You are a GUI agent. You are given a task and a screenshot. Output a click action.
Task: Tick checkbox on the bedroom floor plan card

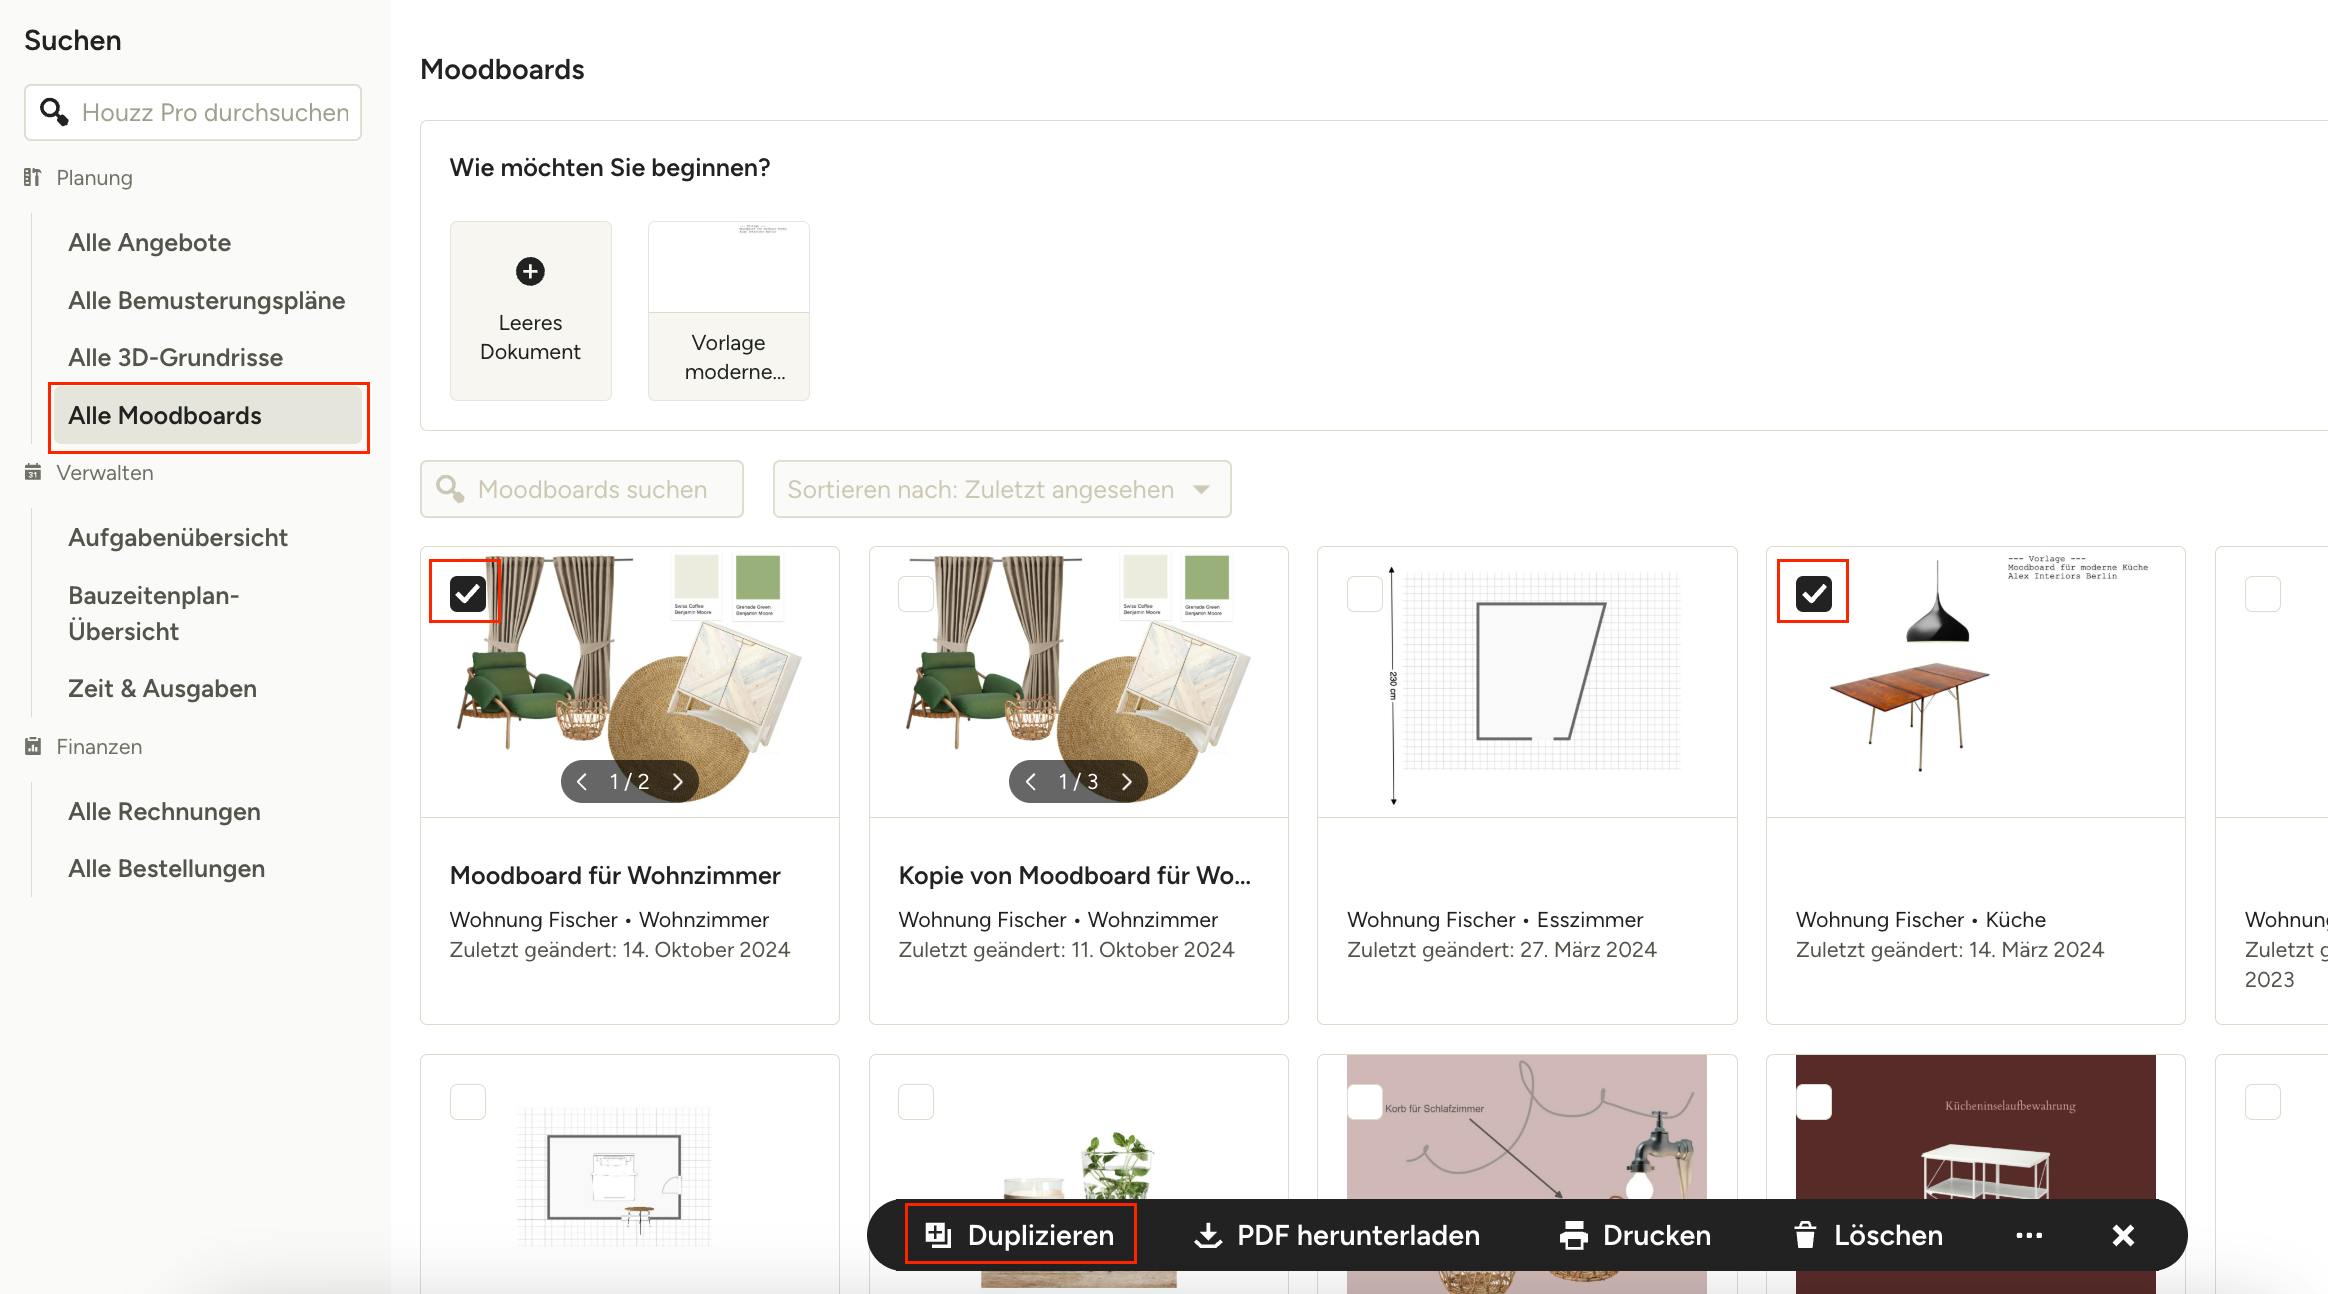pos(467,1101)
